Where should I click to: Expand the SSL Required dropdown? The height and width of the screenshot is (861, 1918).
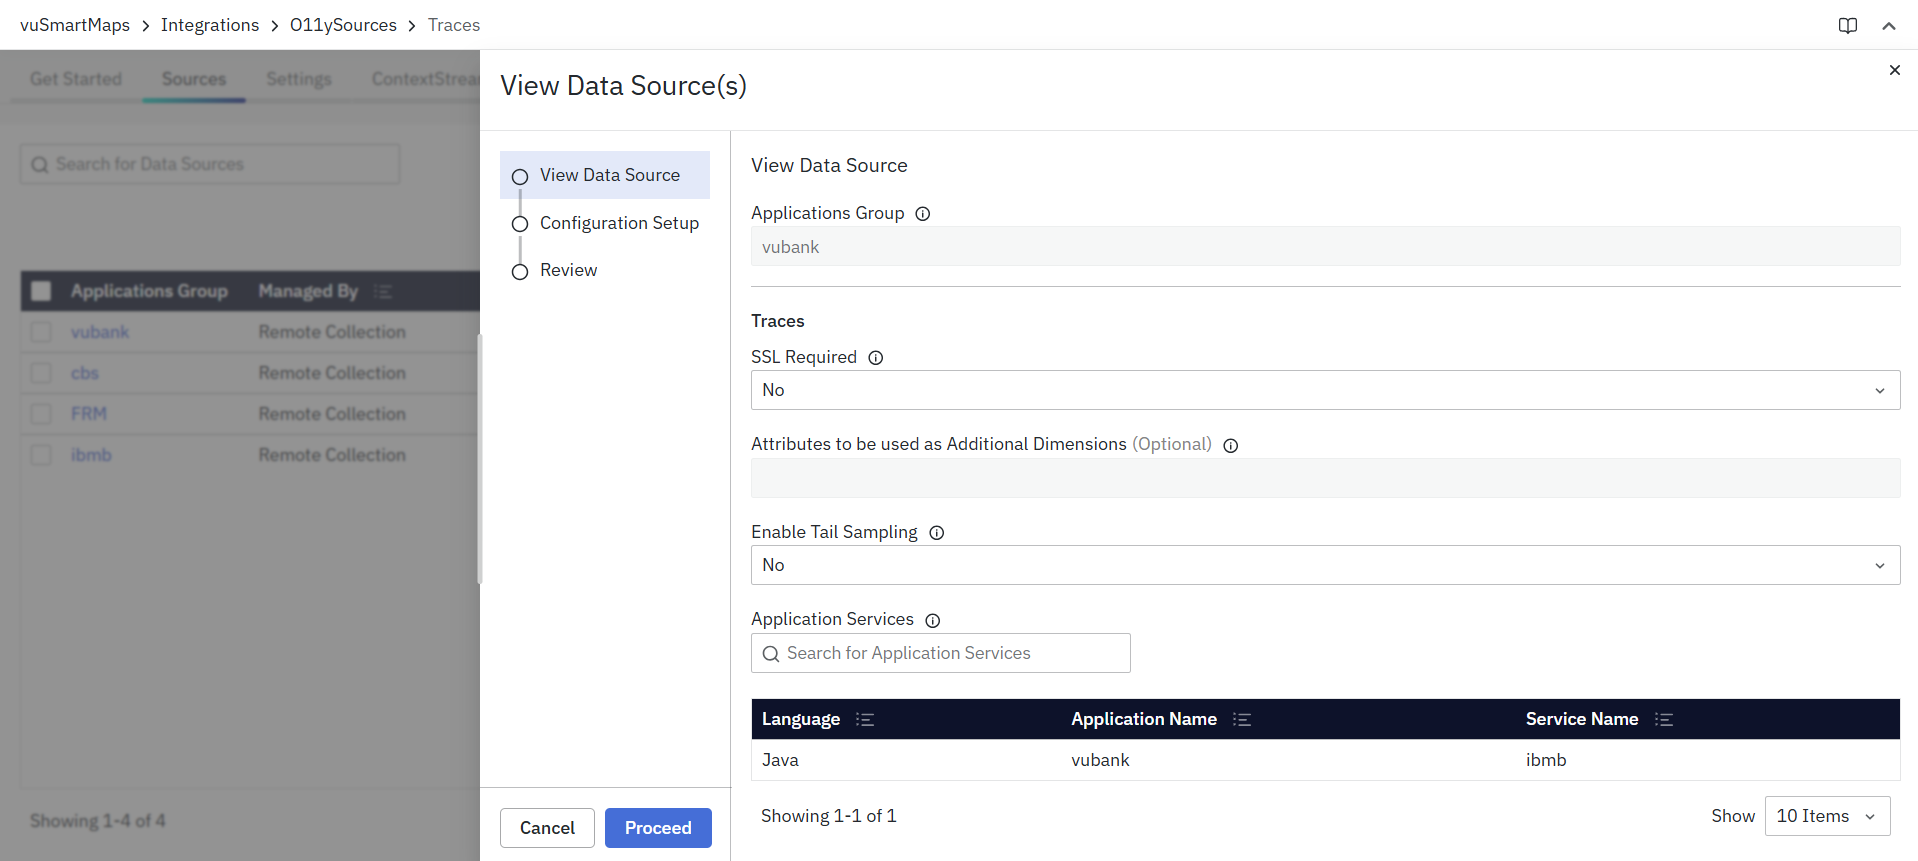(1325, 390)
